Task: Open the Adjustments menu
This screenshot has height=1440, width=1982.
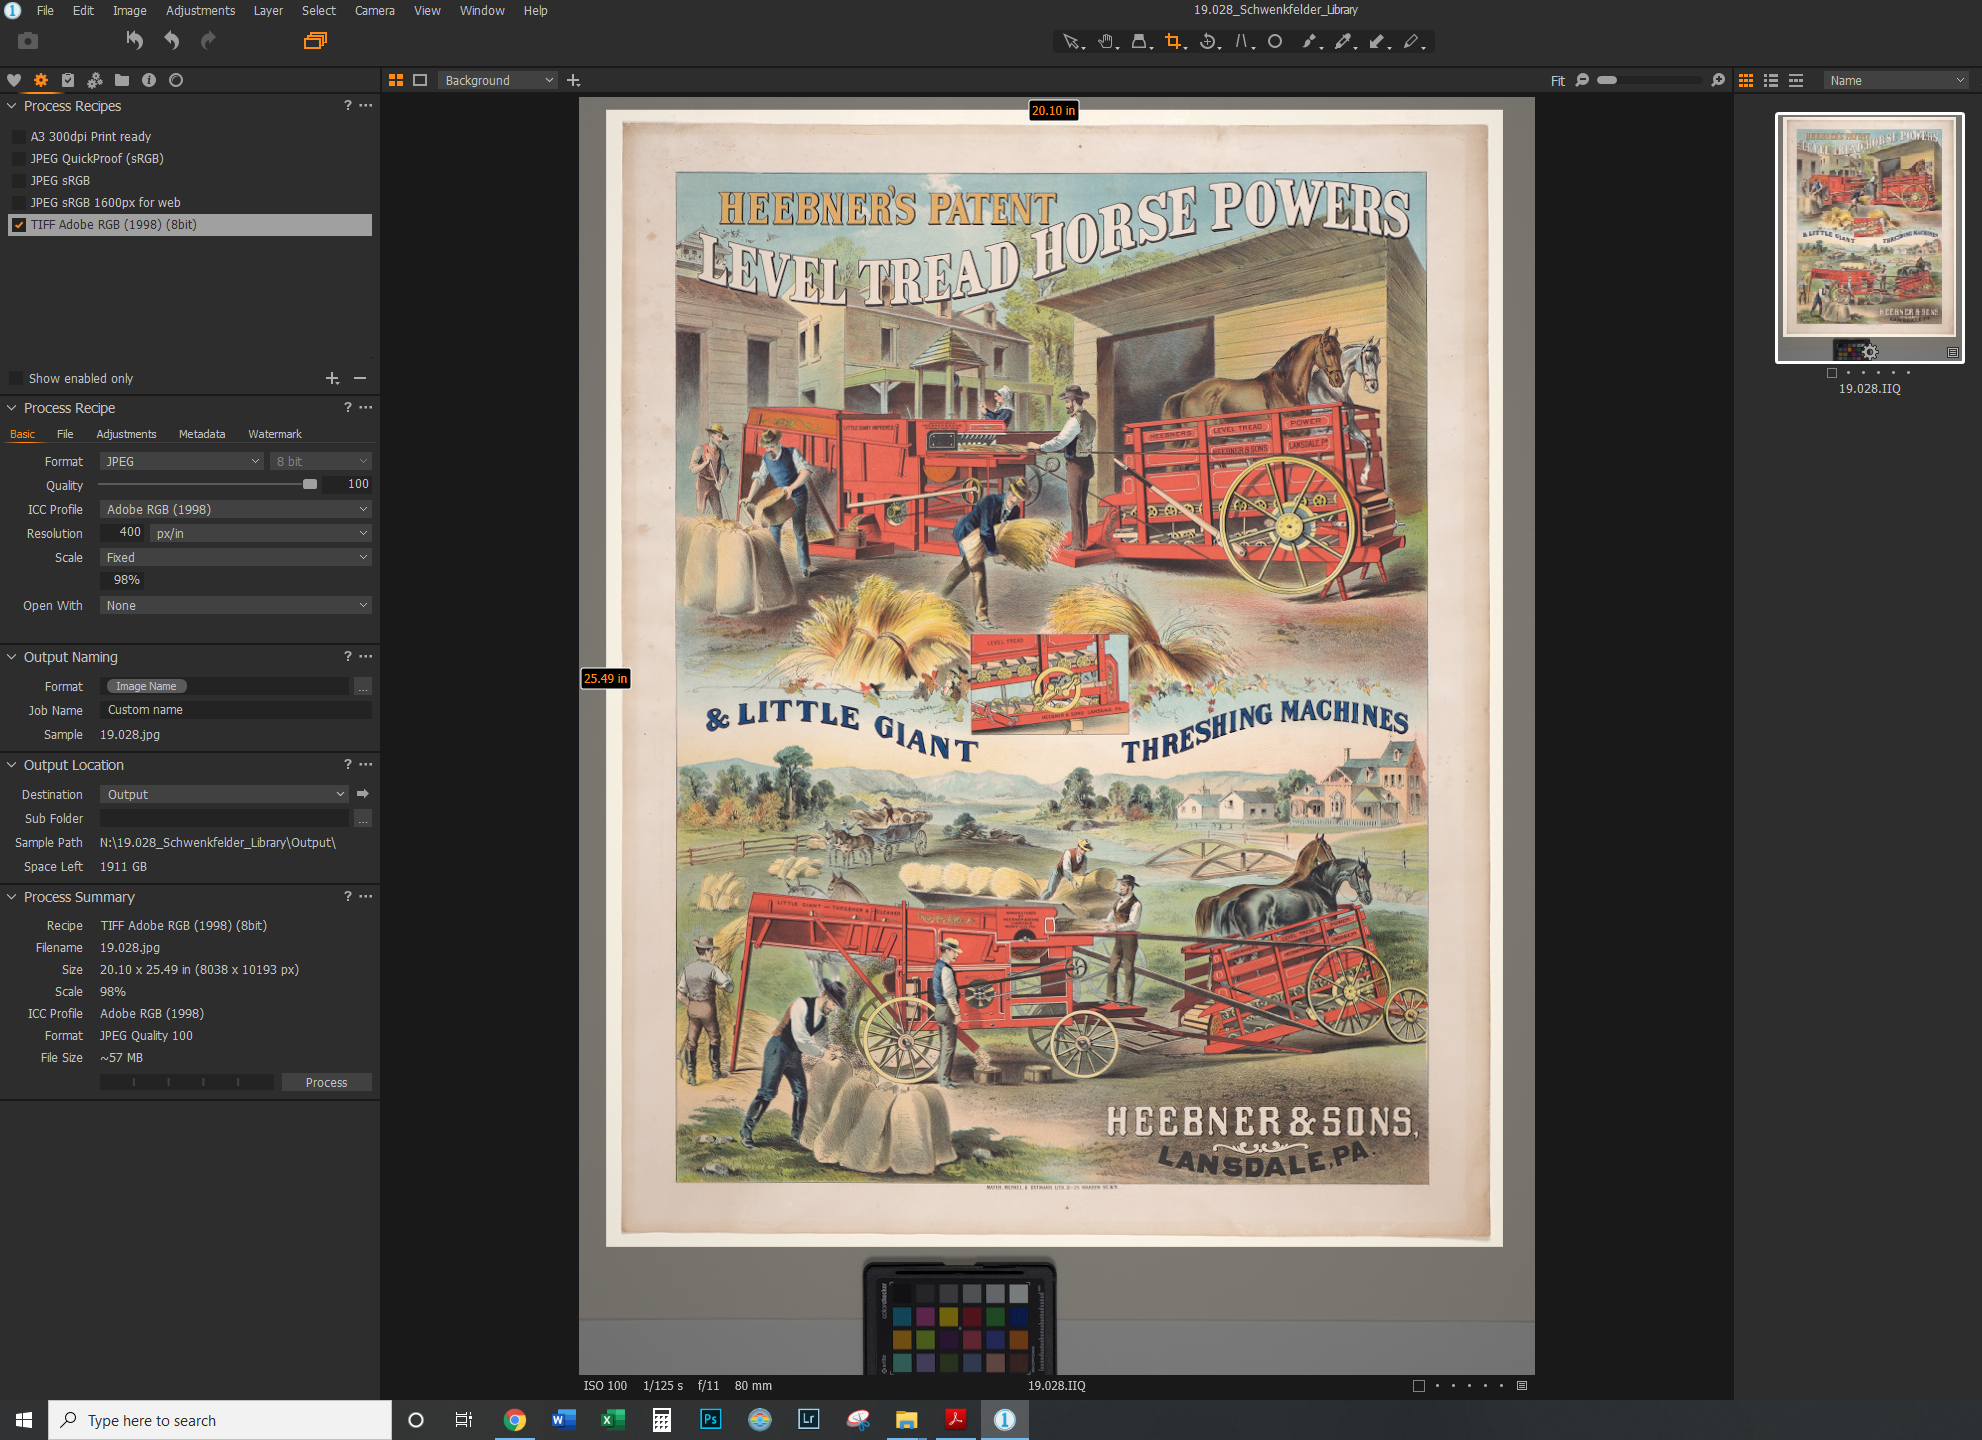Action: tap(200, 10)
